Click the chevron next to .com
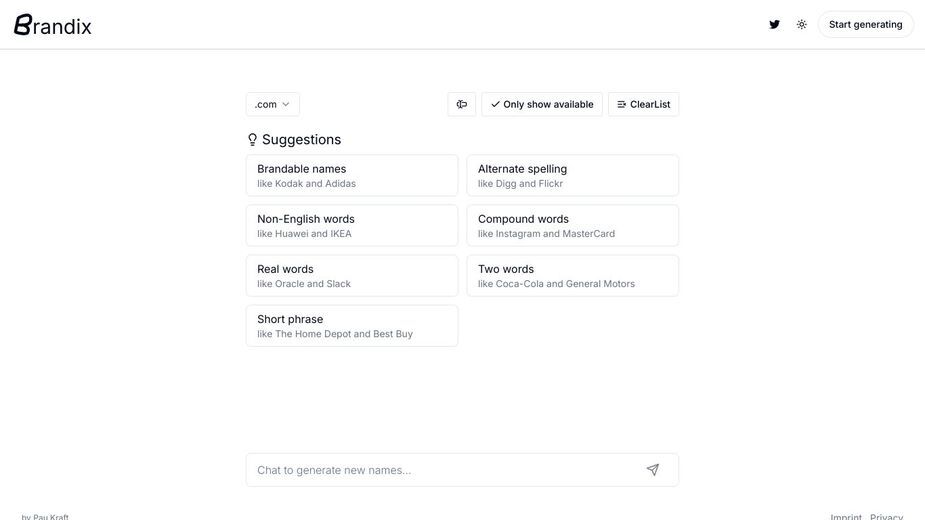Screen dimensions: 925x520 coord(286,104)
